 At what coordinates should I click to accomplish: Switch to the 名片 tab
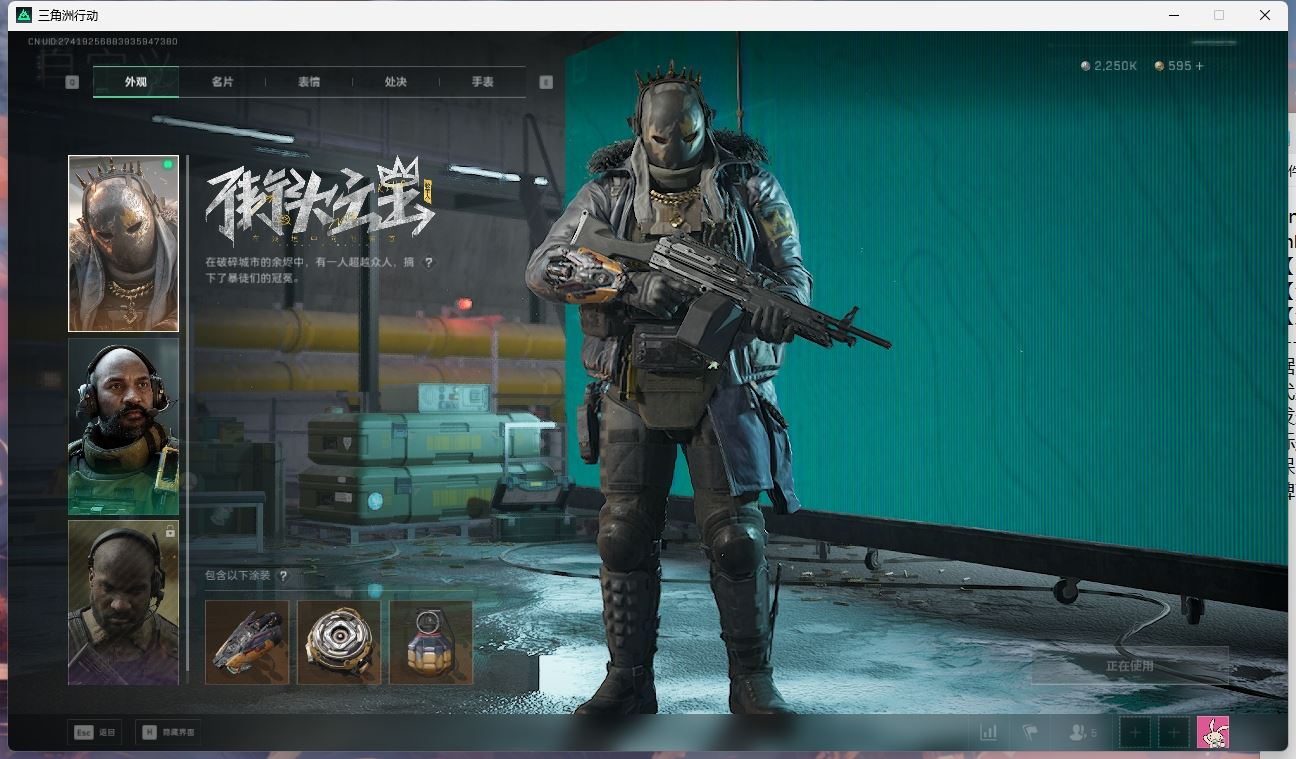point(222,82)
